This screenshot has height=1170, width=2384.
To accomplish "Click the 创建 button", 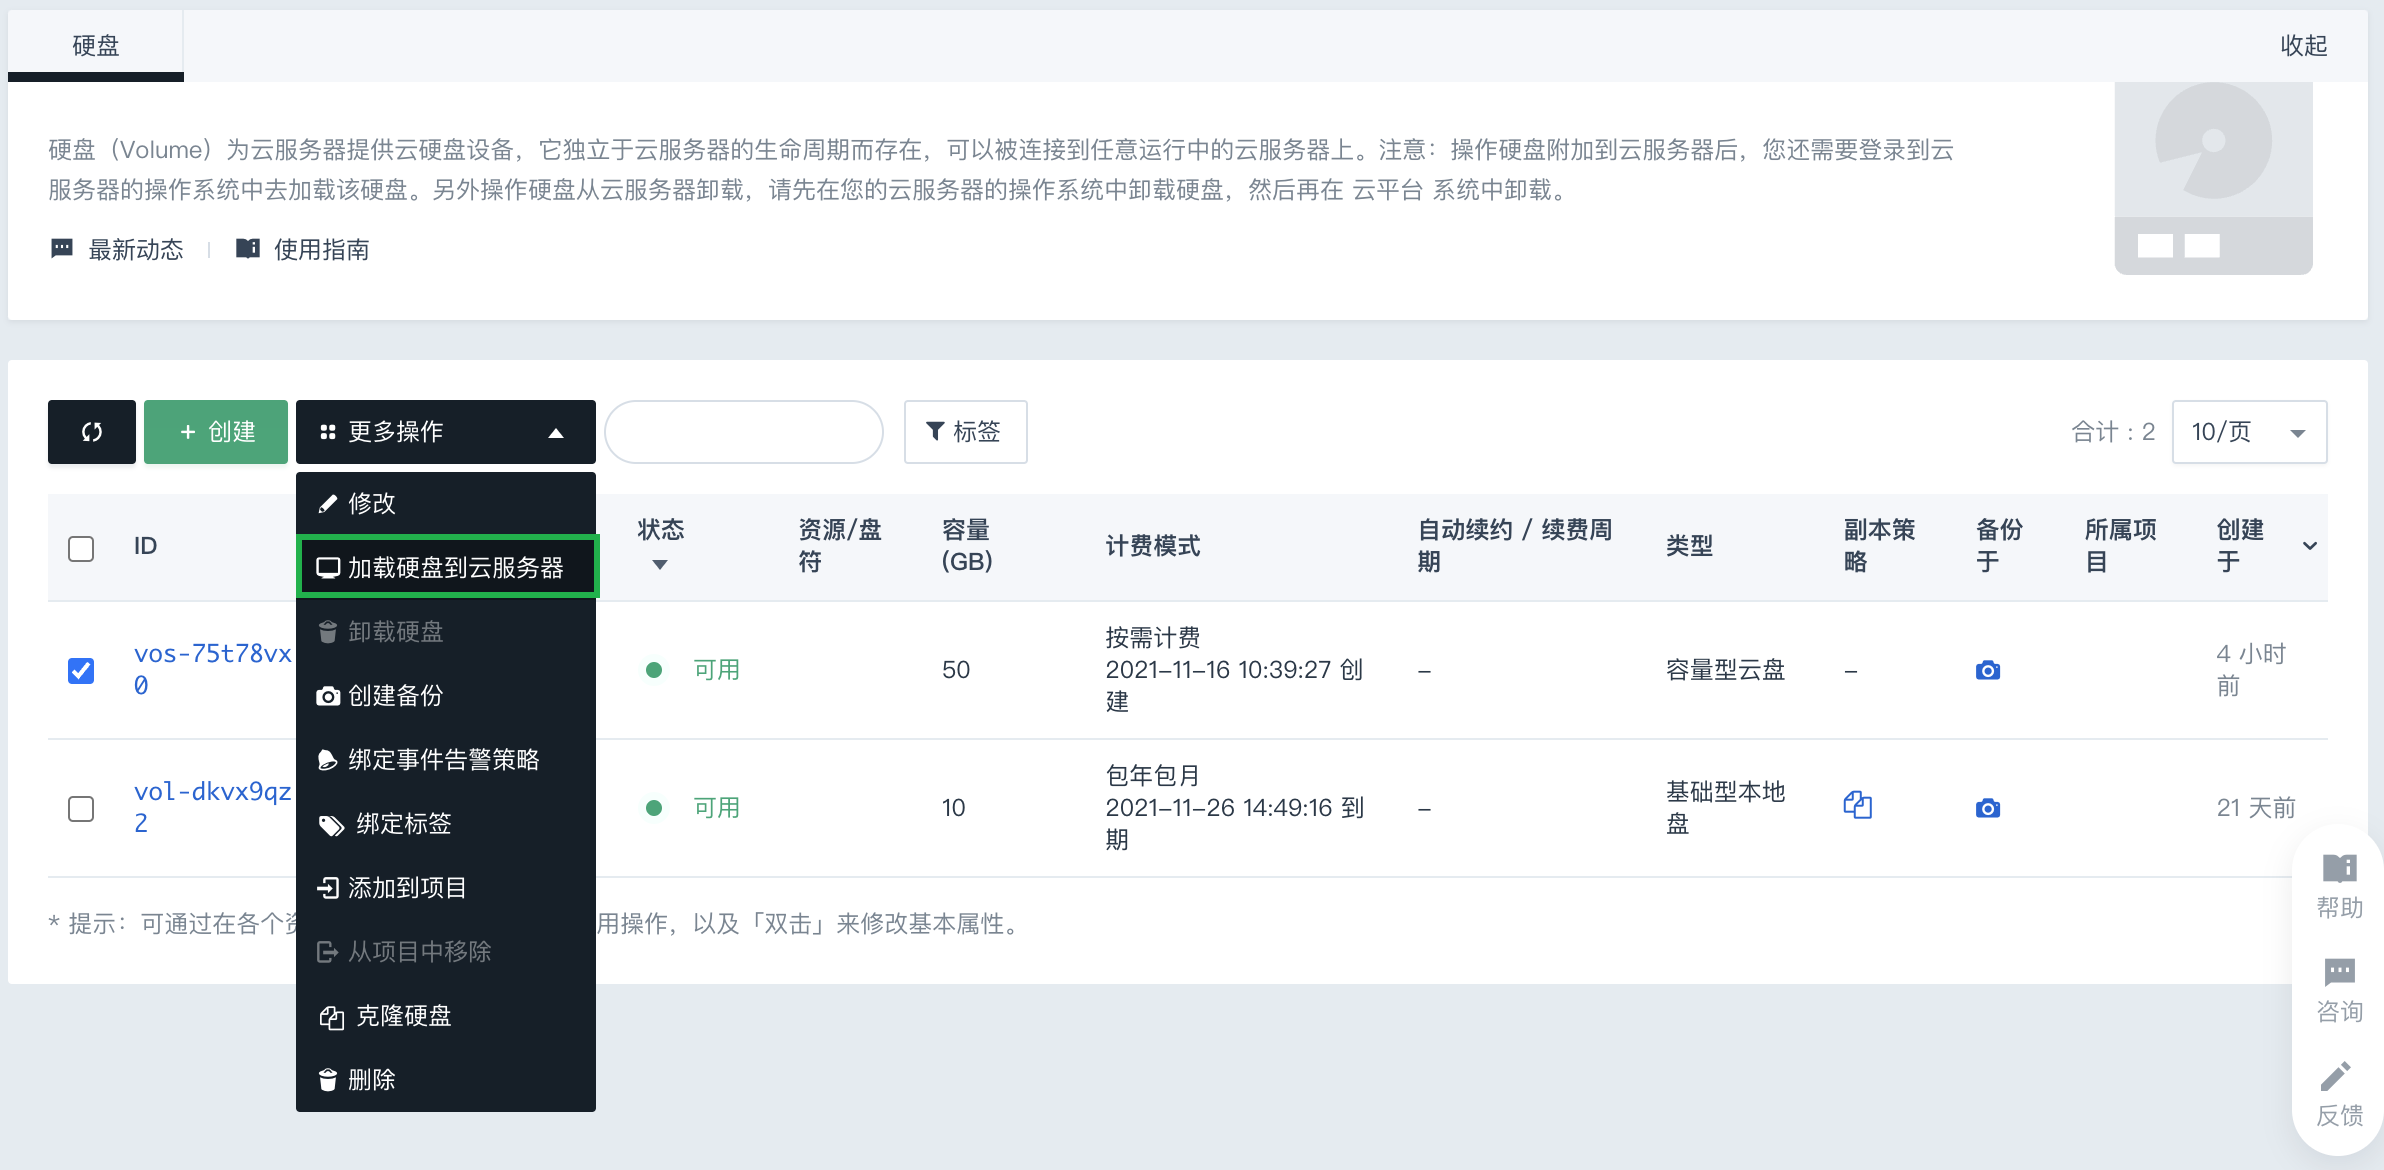I will click(216, 432).
